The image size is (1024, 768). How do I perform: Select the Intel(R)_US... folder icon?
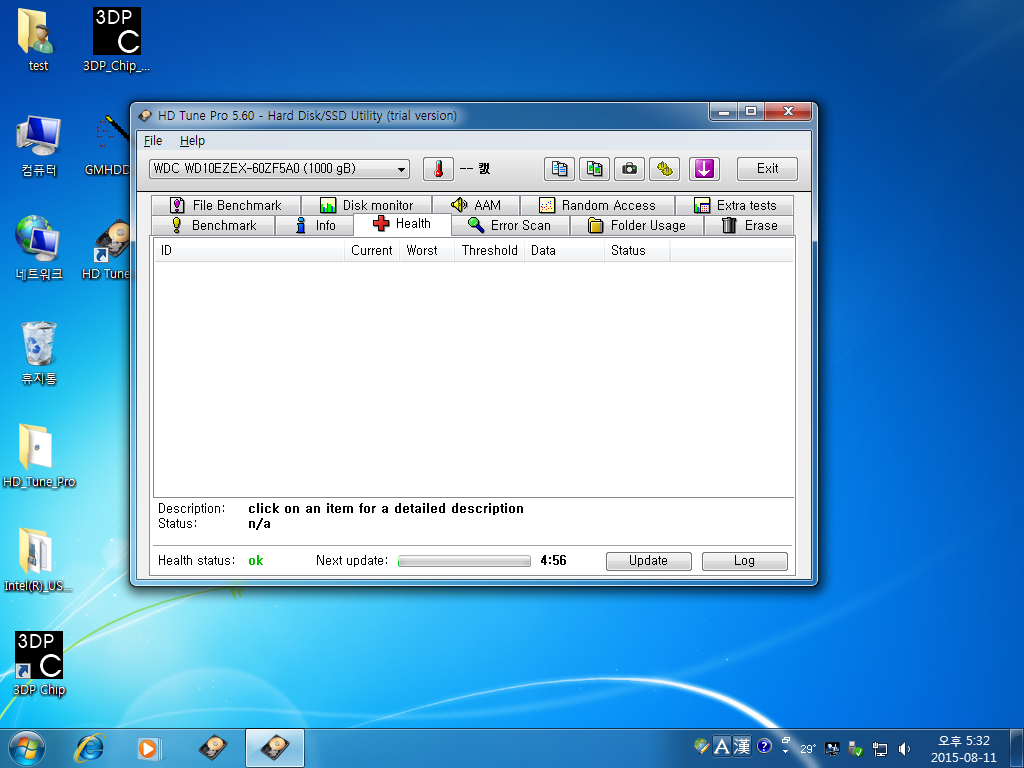[x=38, y=560]
